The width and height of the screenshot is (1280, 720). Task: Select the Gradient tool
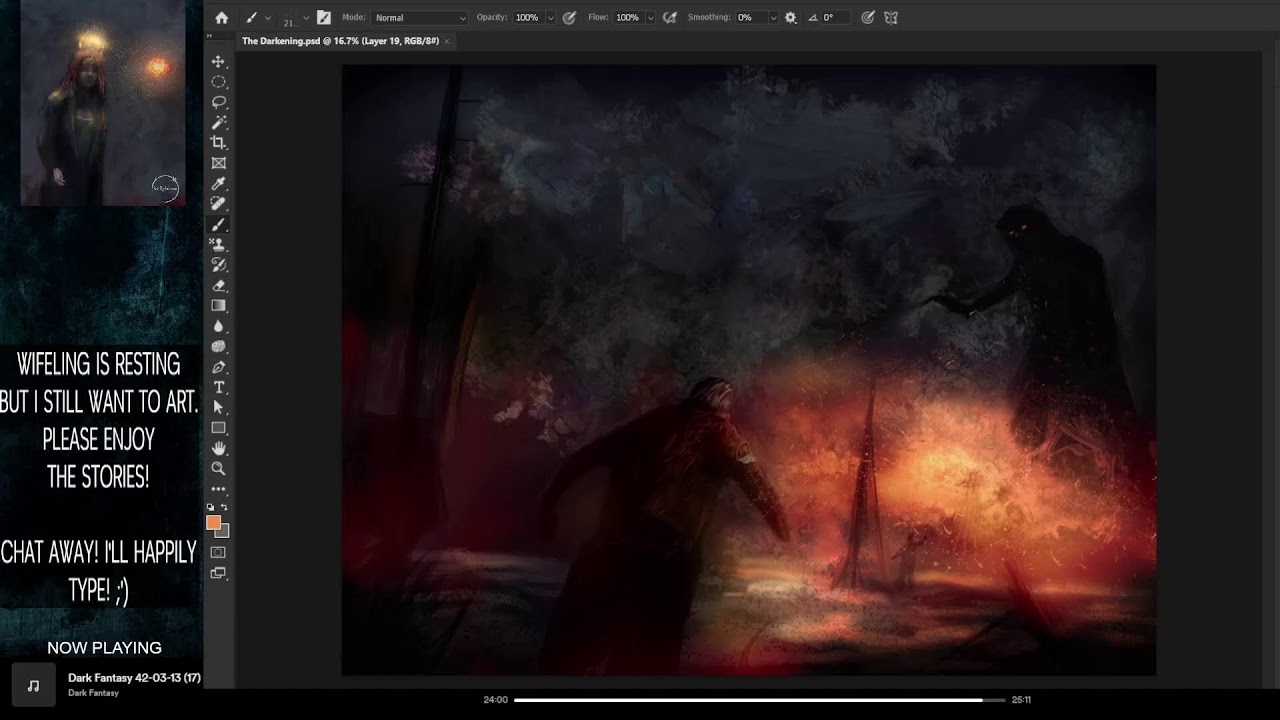point(218,306)
